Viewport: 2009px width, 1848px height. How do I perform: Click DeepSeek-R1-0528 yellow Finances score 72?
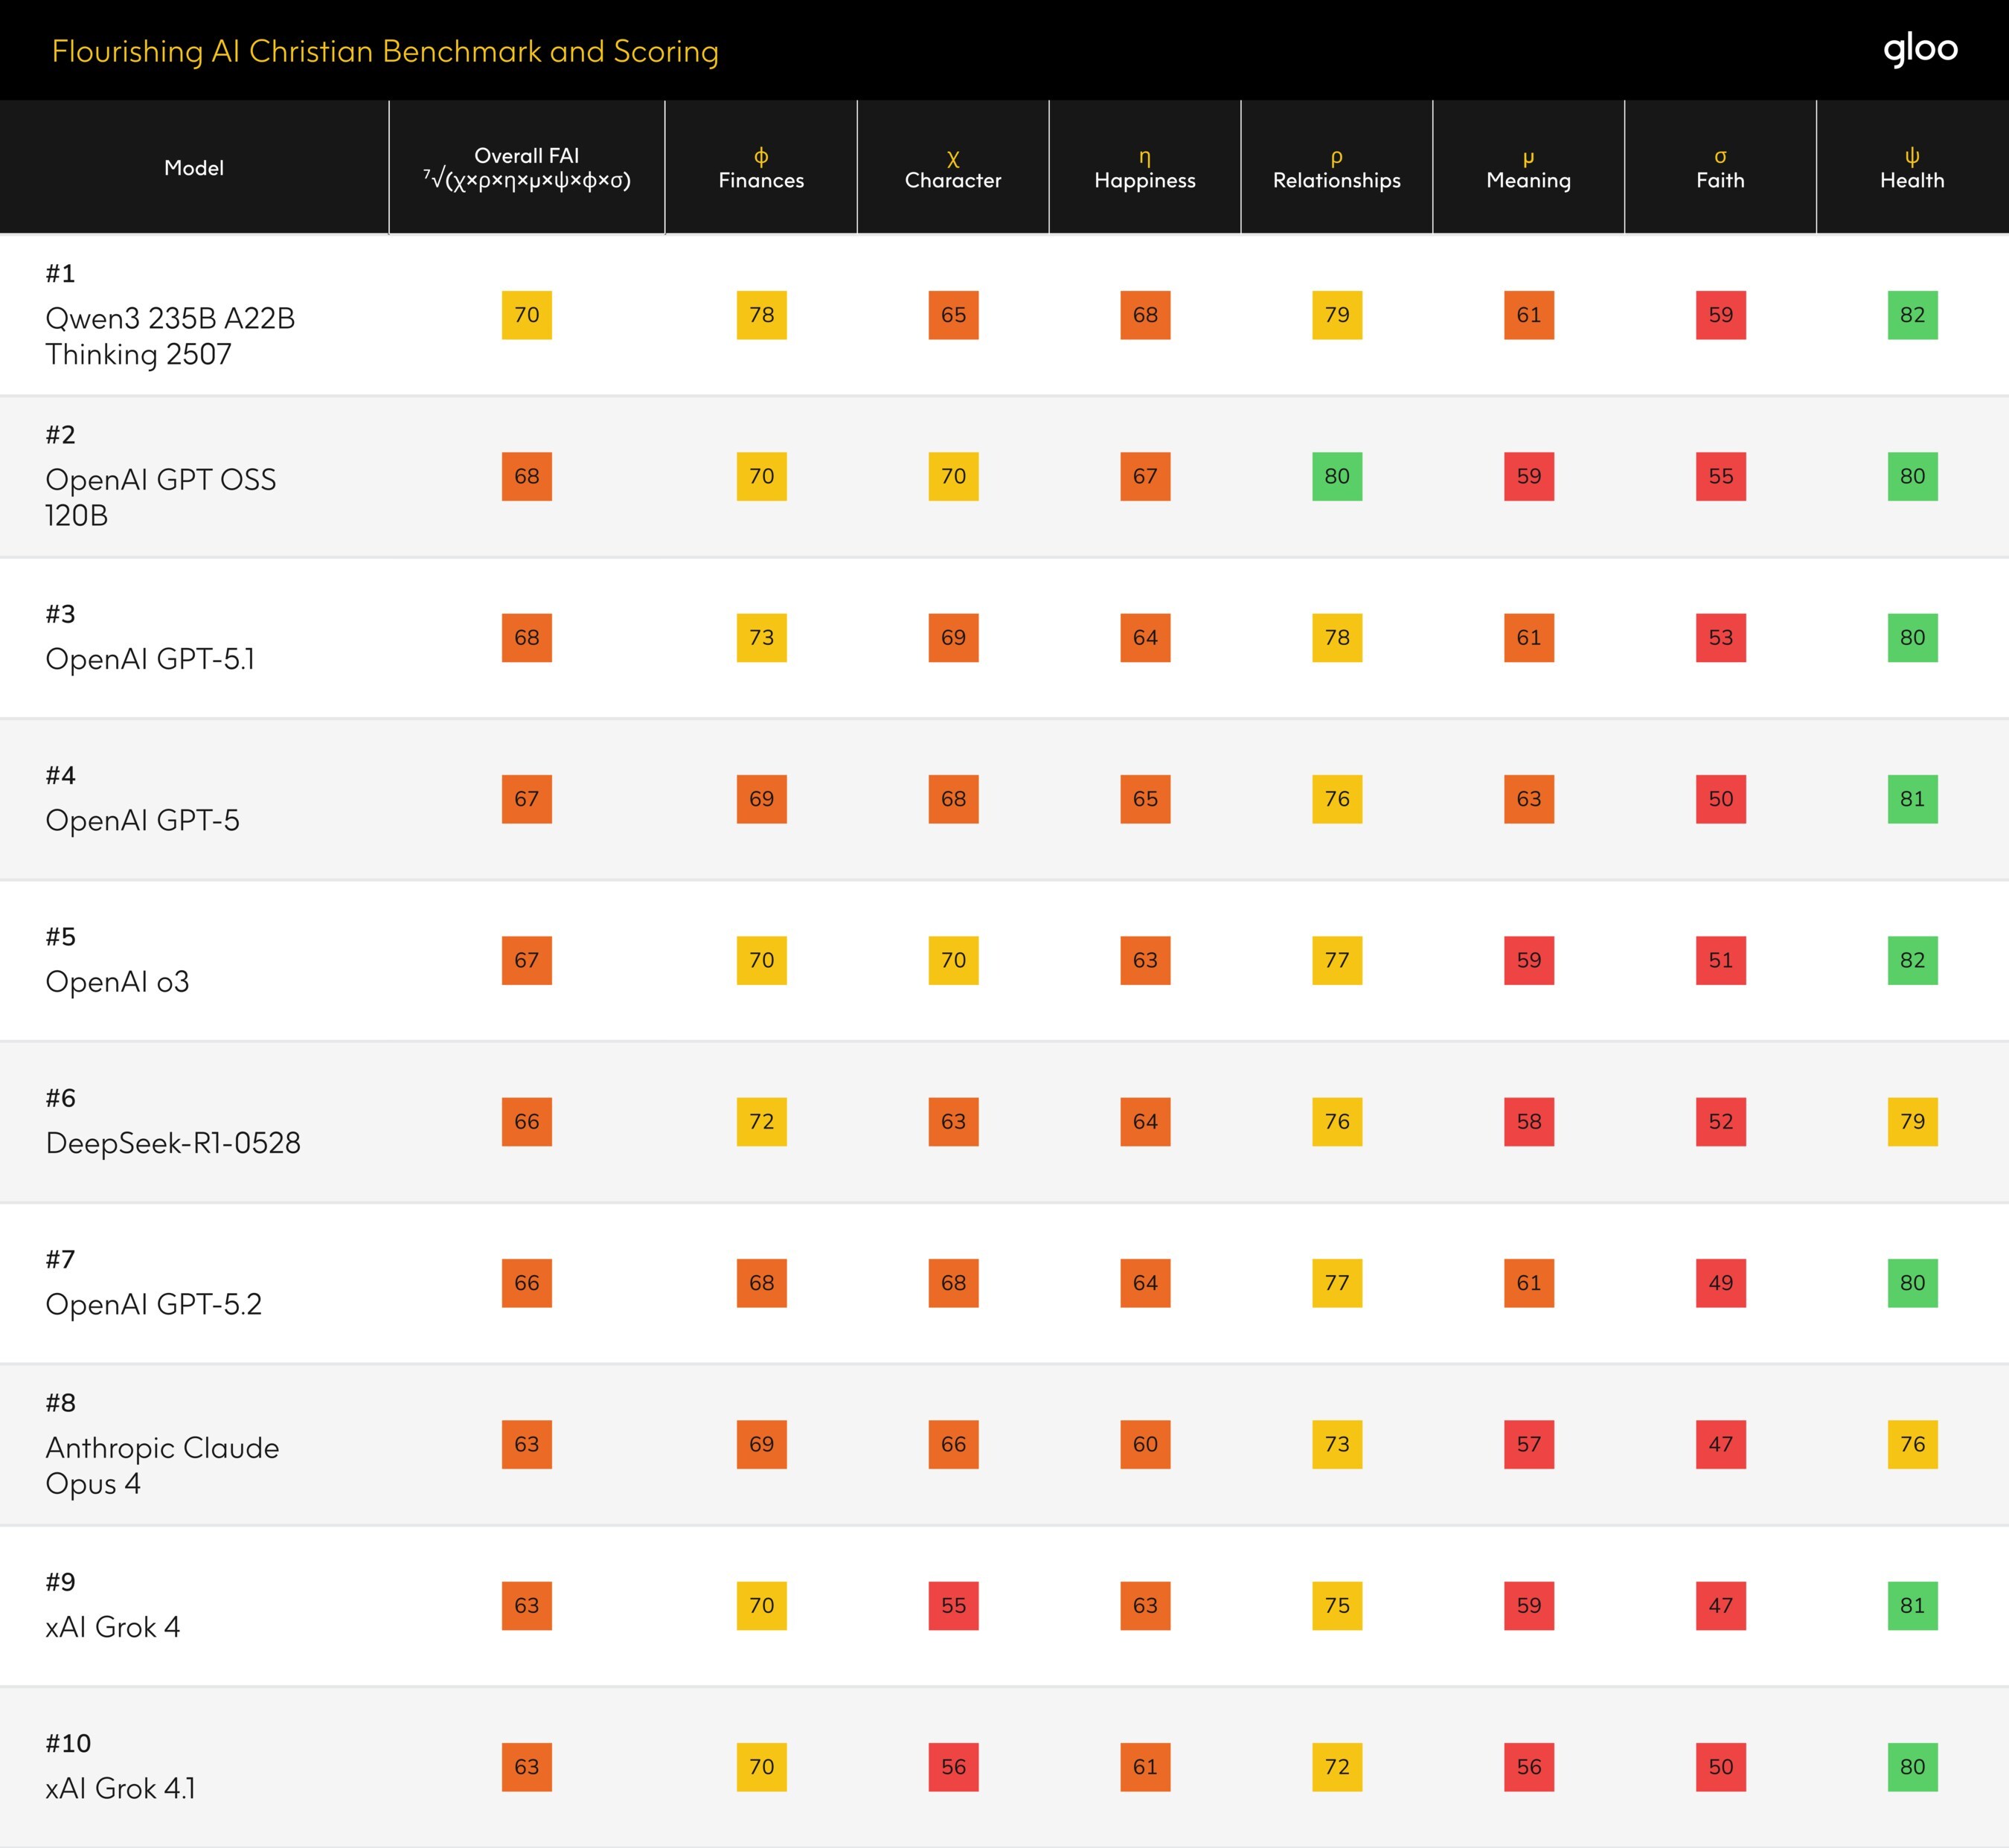pos(761,1121)
